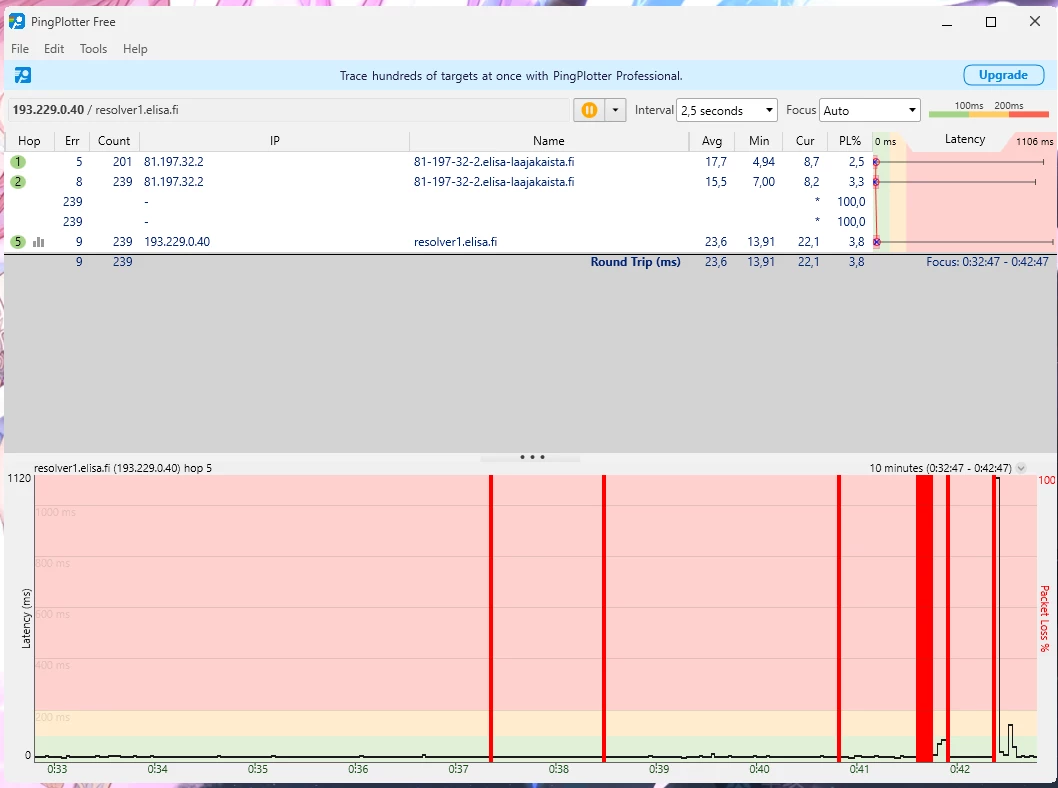
Task: Toggle hop 2 green circle
Action: coord(18,181)
